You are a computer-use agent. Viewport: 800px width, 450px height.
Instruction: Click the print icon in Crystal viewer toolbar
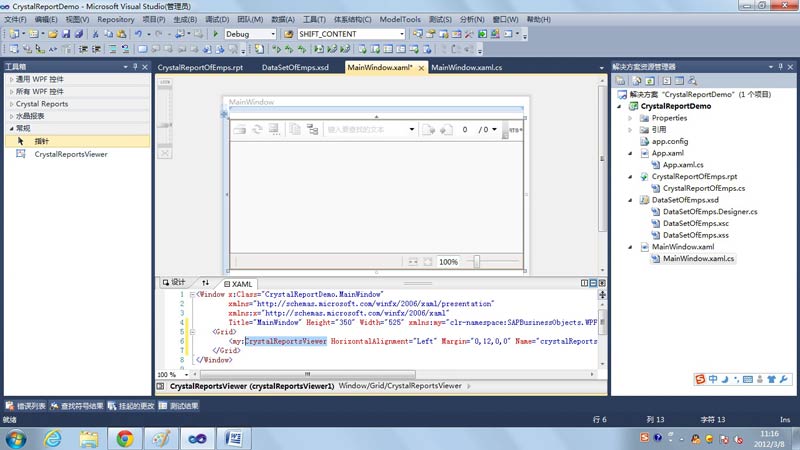coord(239,129)
